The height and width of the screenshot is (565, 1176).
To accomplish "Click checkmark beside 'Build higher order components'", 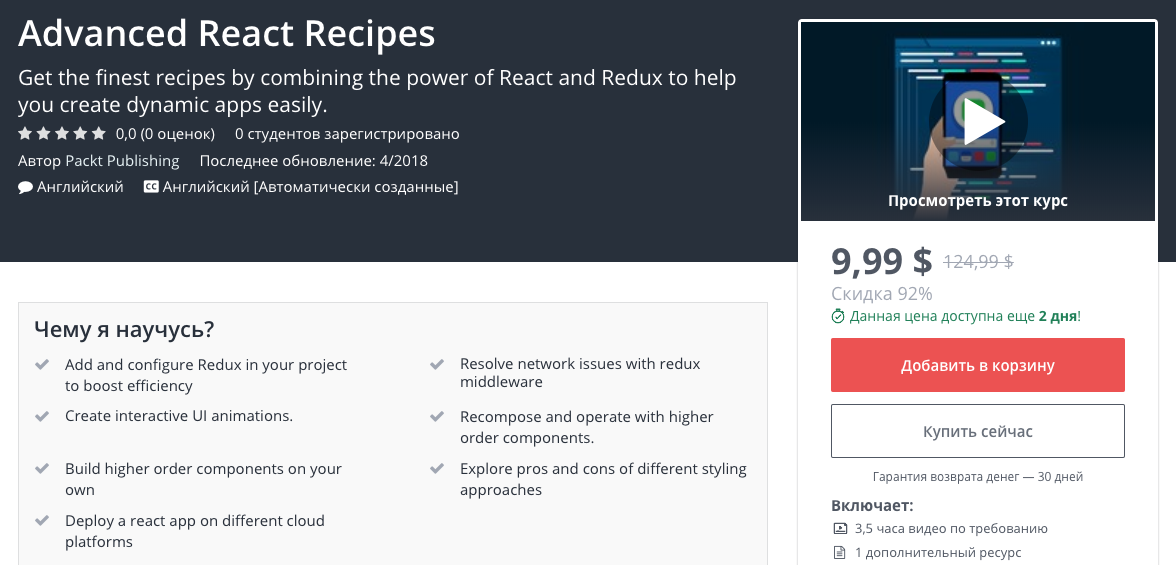I will [x=43, y=469].
